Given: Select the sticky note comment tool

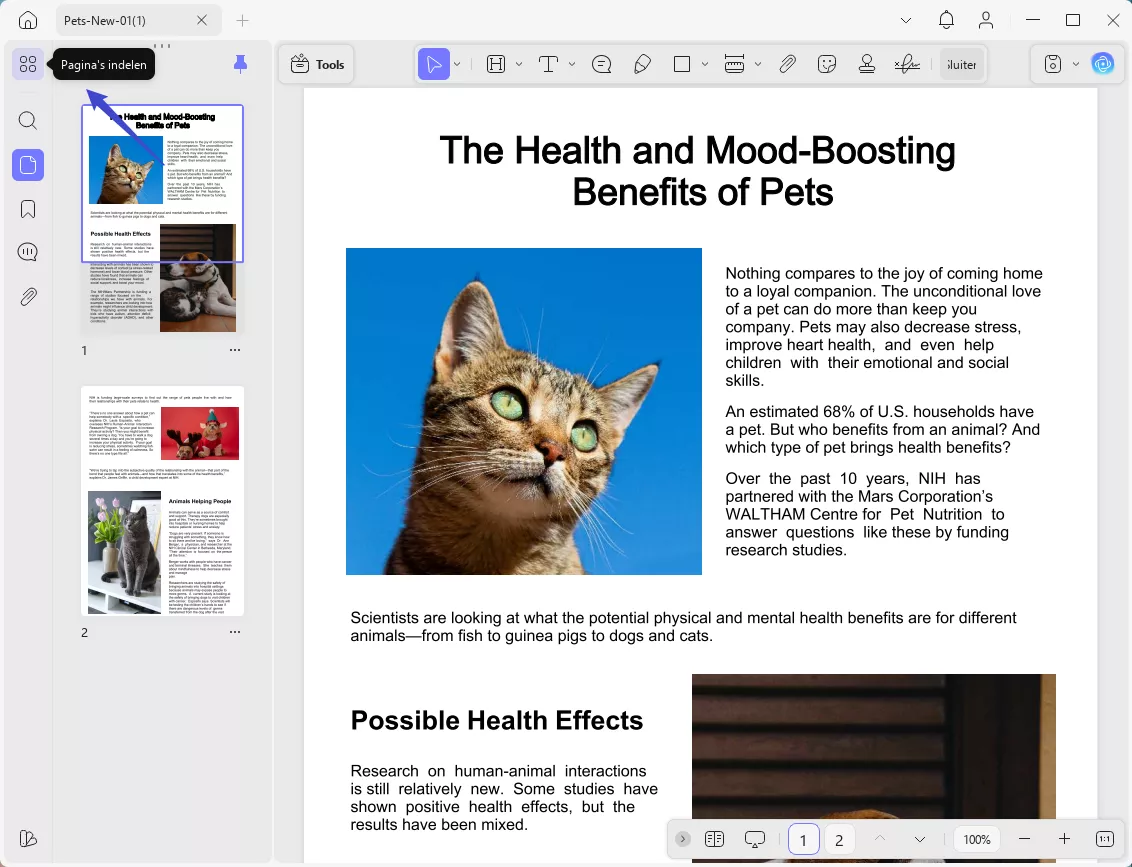Looking at the screenshot, I should (601, 65).
